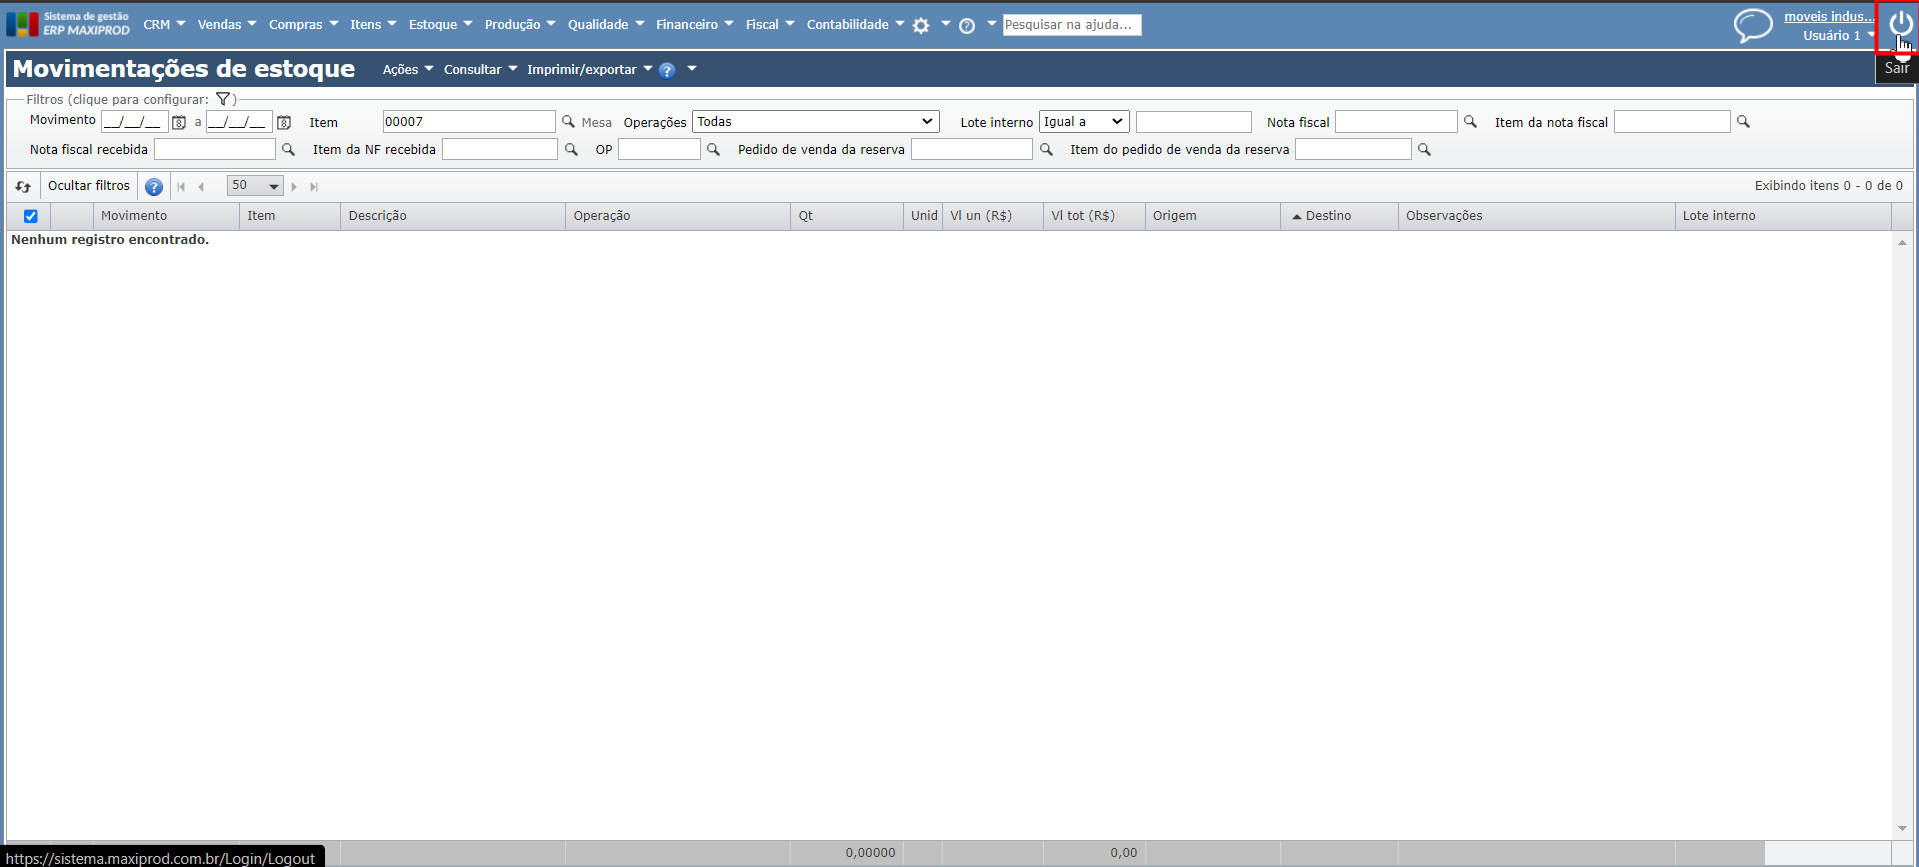
Task: Open the Contabilidade menu
Action: tap(855, 24)
